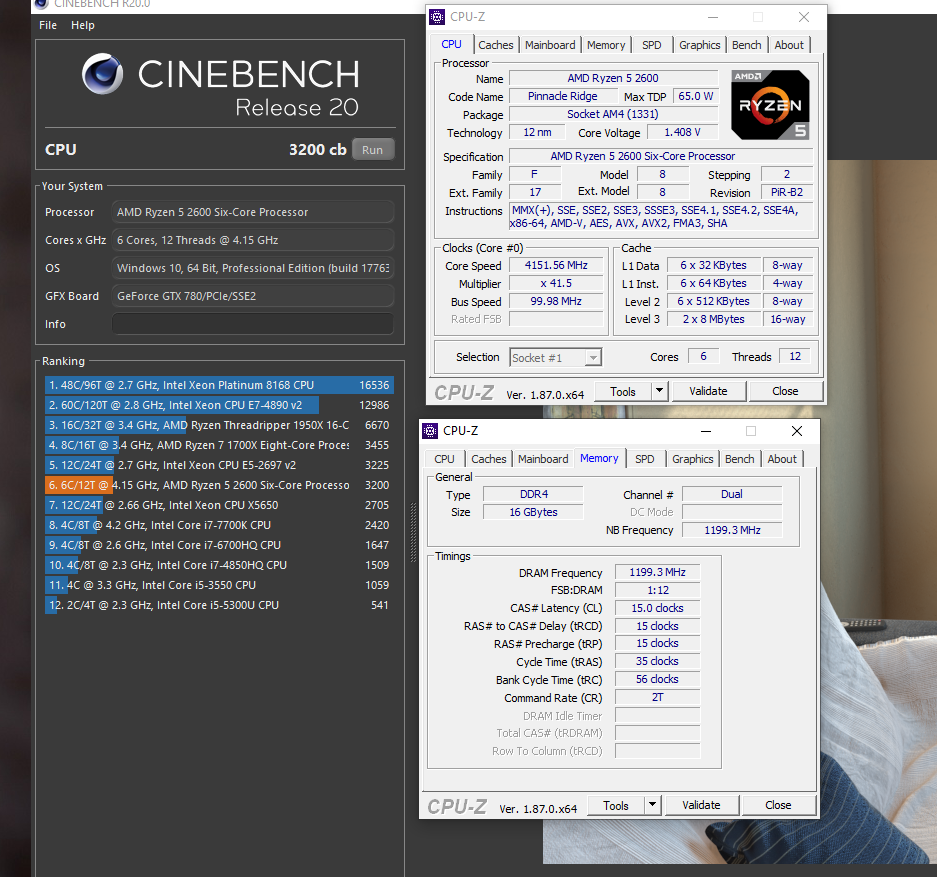
Task: Select ranking row Intel Core i7-6700HQ
Action: [x=219, y=545]
